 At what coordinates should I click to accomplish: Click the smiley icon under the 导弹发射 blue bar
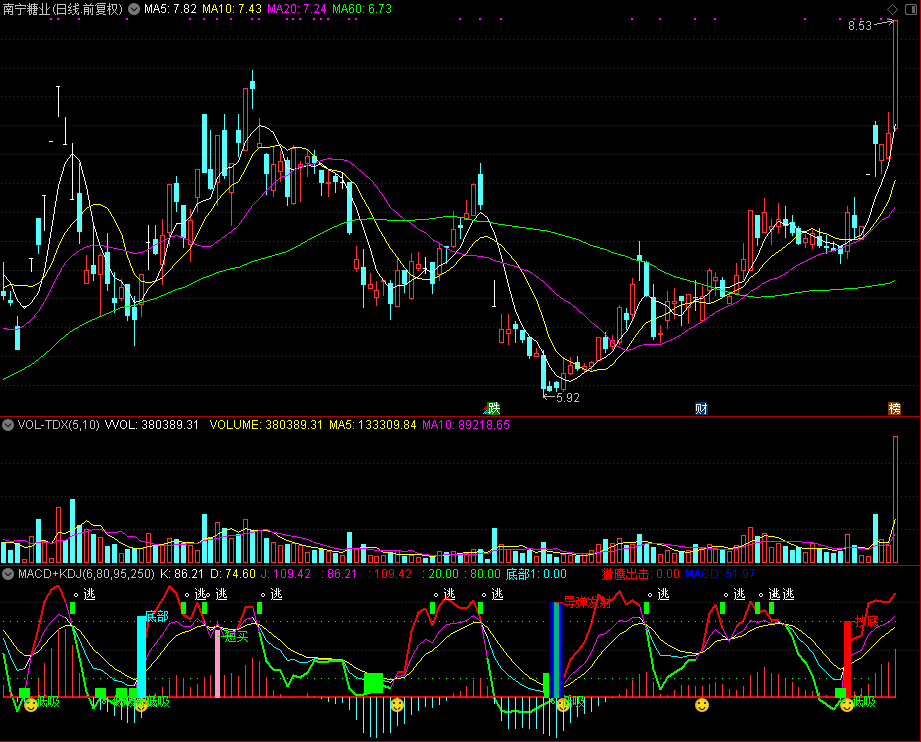pyautogui.click(x=563, y=704)
